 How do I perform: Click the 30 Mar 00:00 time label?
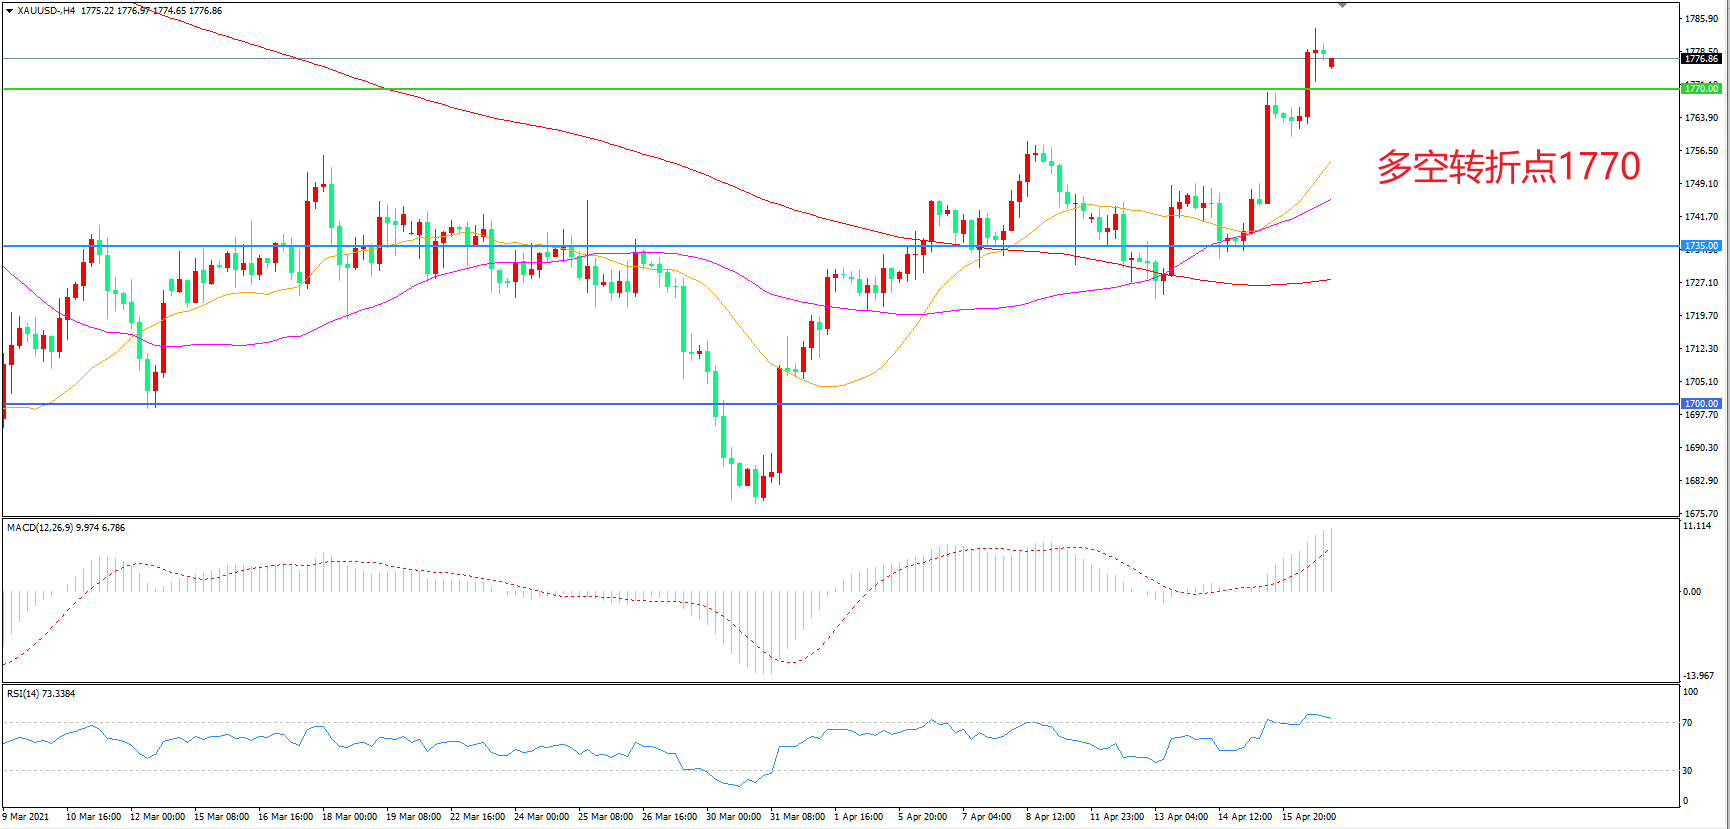coord(733,817)
